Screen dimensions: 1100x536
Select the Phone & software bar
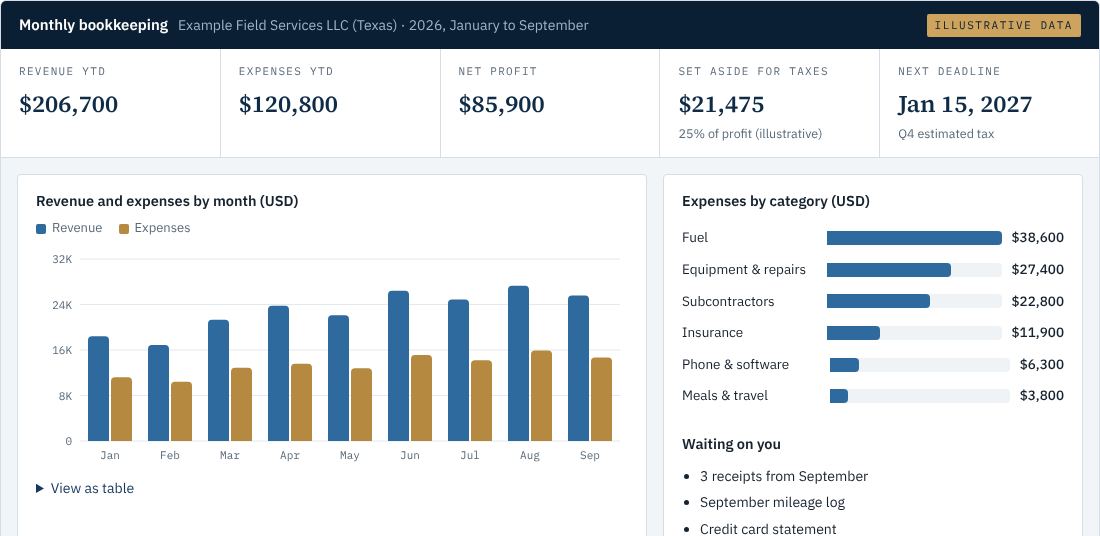844,365
